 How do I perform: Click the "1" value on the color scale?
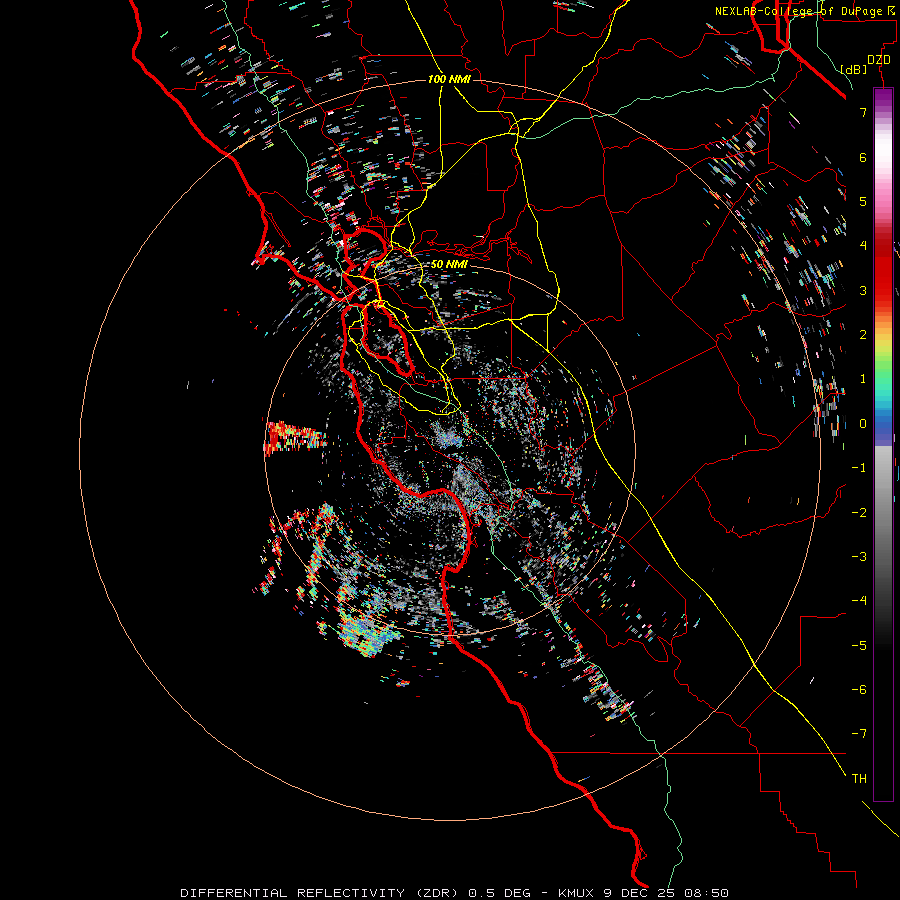(x=863, y=379)
